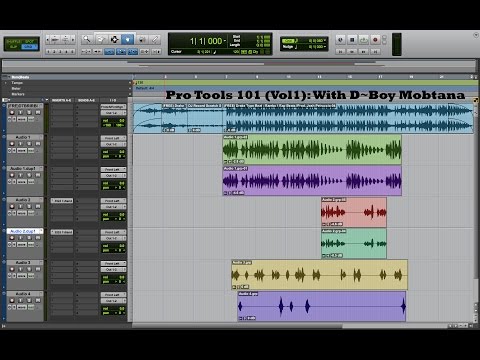Image resolution: width=480 pixels, height=360 pixels.
Task: Adjust the Audio 3 pan field
Action: click(114, 281)
